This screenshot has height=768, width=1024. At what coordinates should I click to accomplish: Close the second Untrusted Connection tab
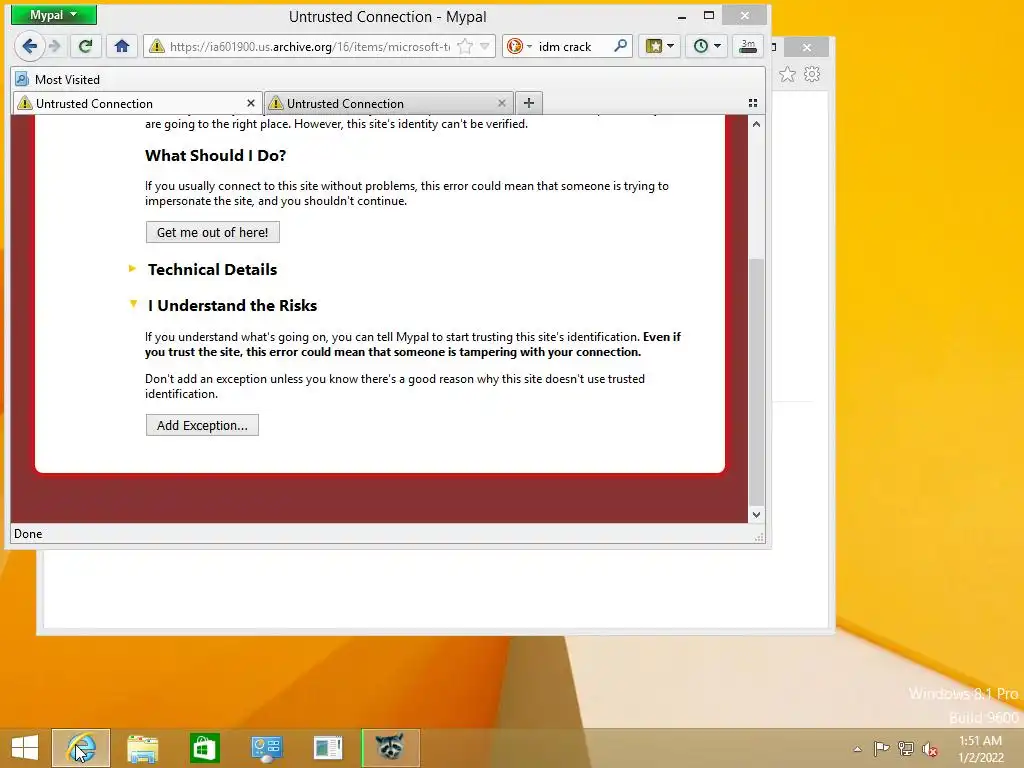click(502, 103)
